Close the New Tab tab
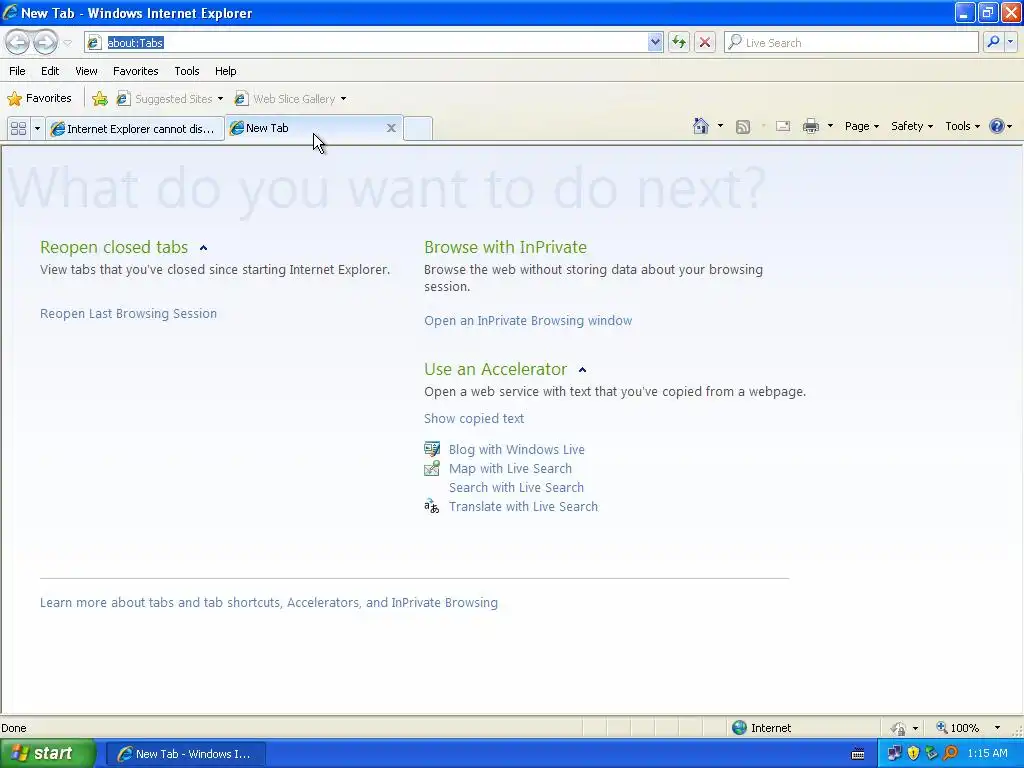 click(391, 128)
